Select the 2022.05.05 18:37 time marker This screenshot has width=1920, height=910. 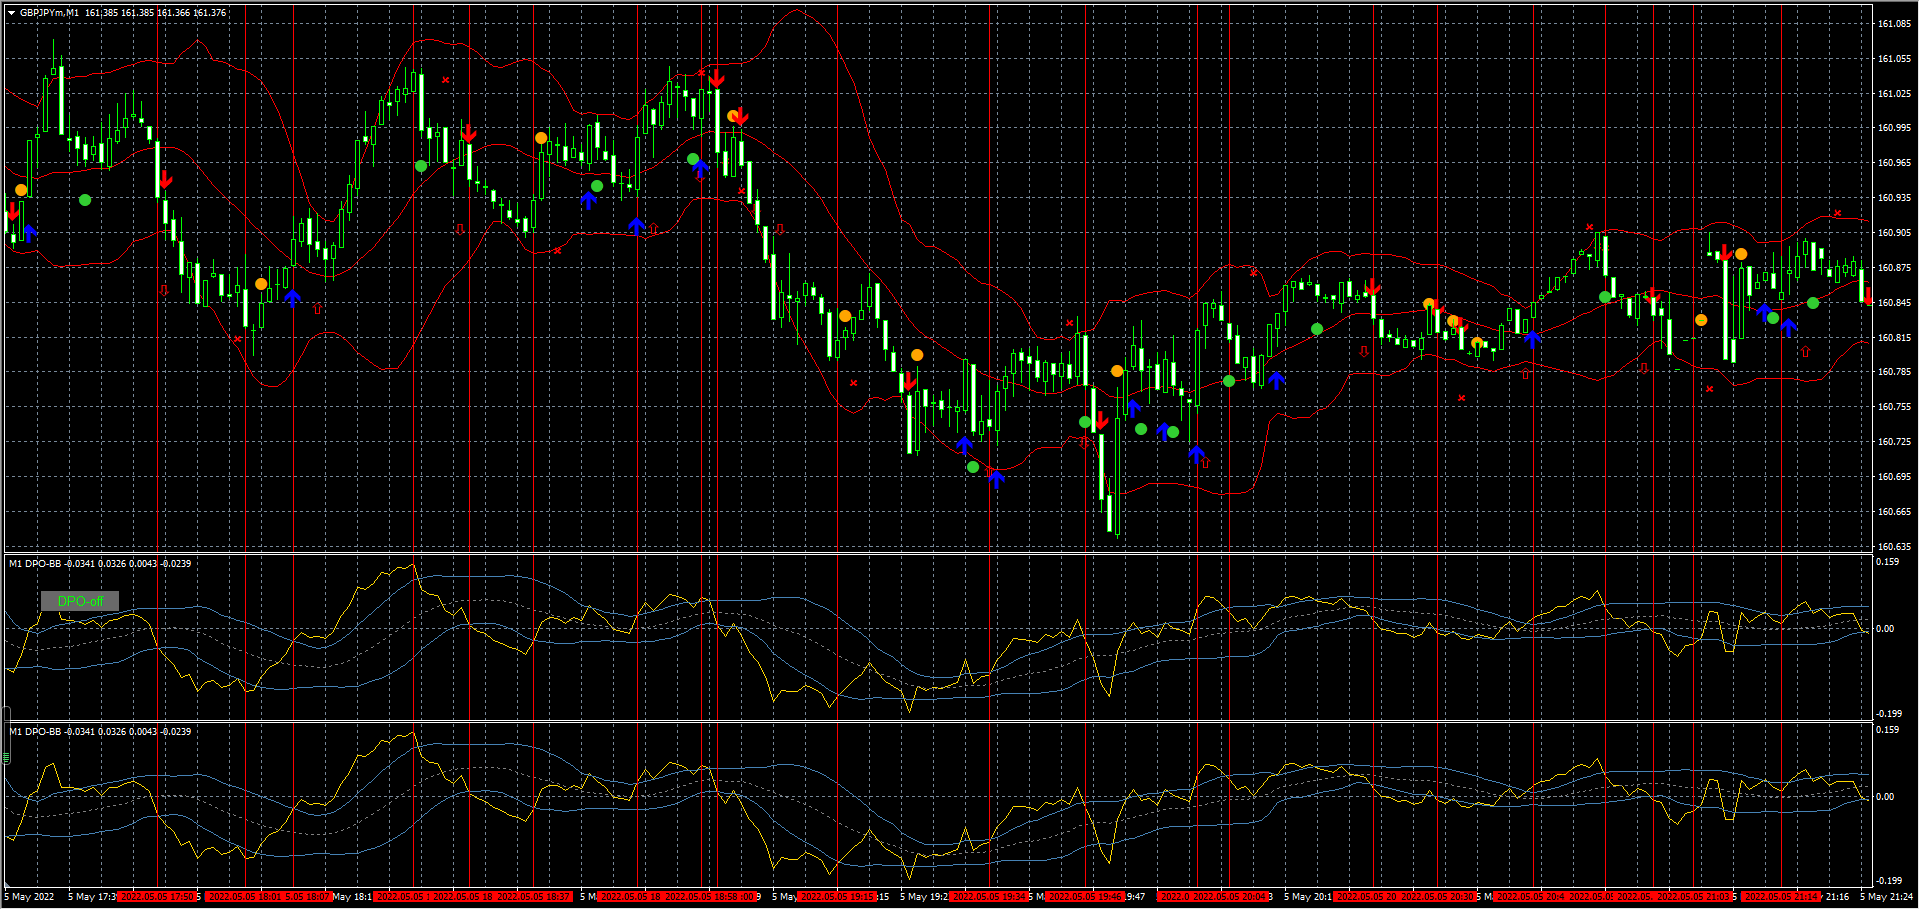pos(534,897)
